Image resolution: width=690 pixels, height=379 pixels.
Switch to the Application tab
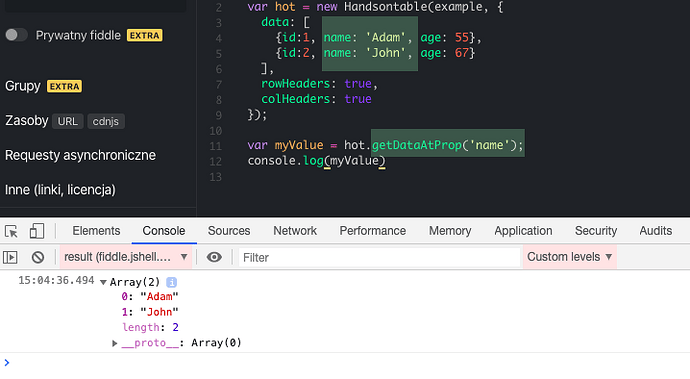point(523,231)
